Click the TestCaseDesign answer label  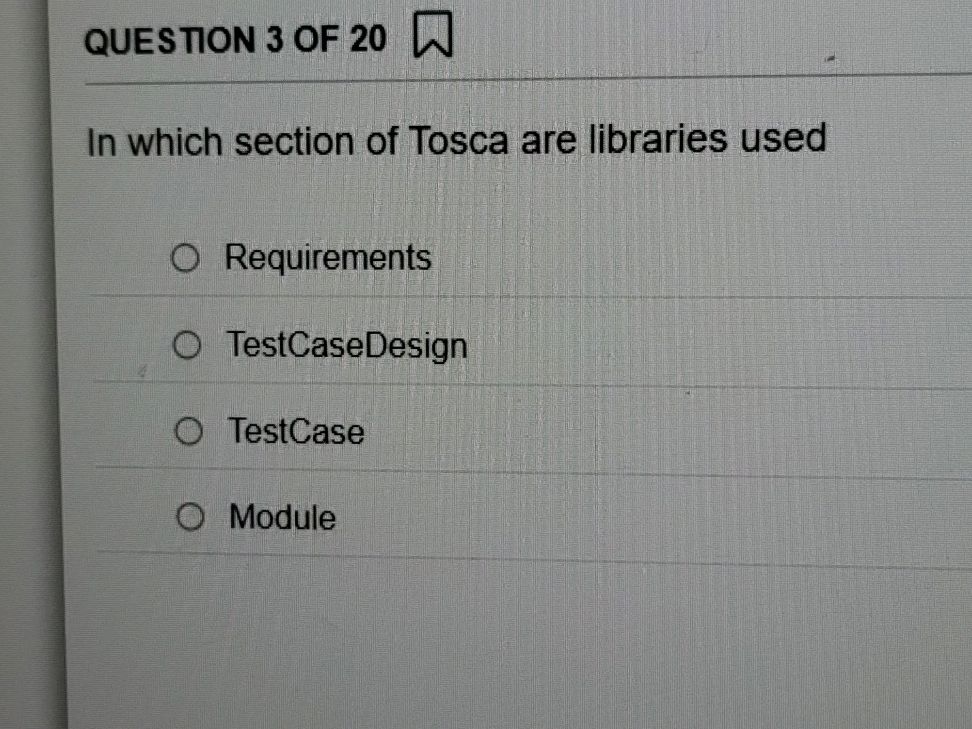[x=347, y=345]
